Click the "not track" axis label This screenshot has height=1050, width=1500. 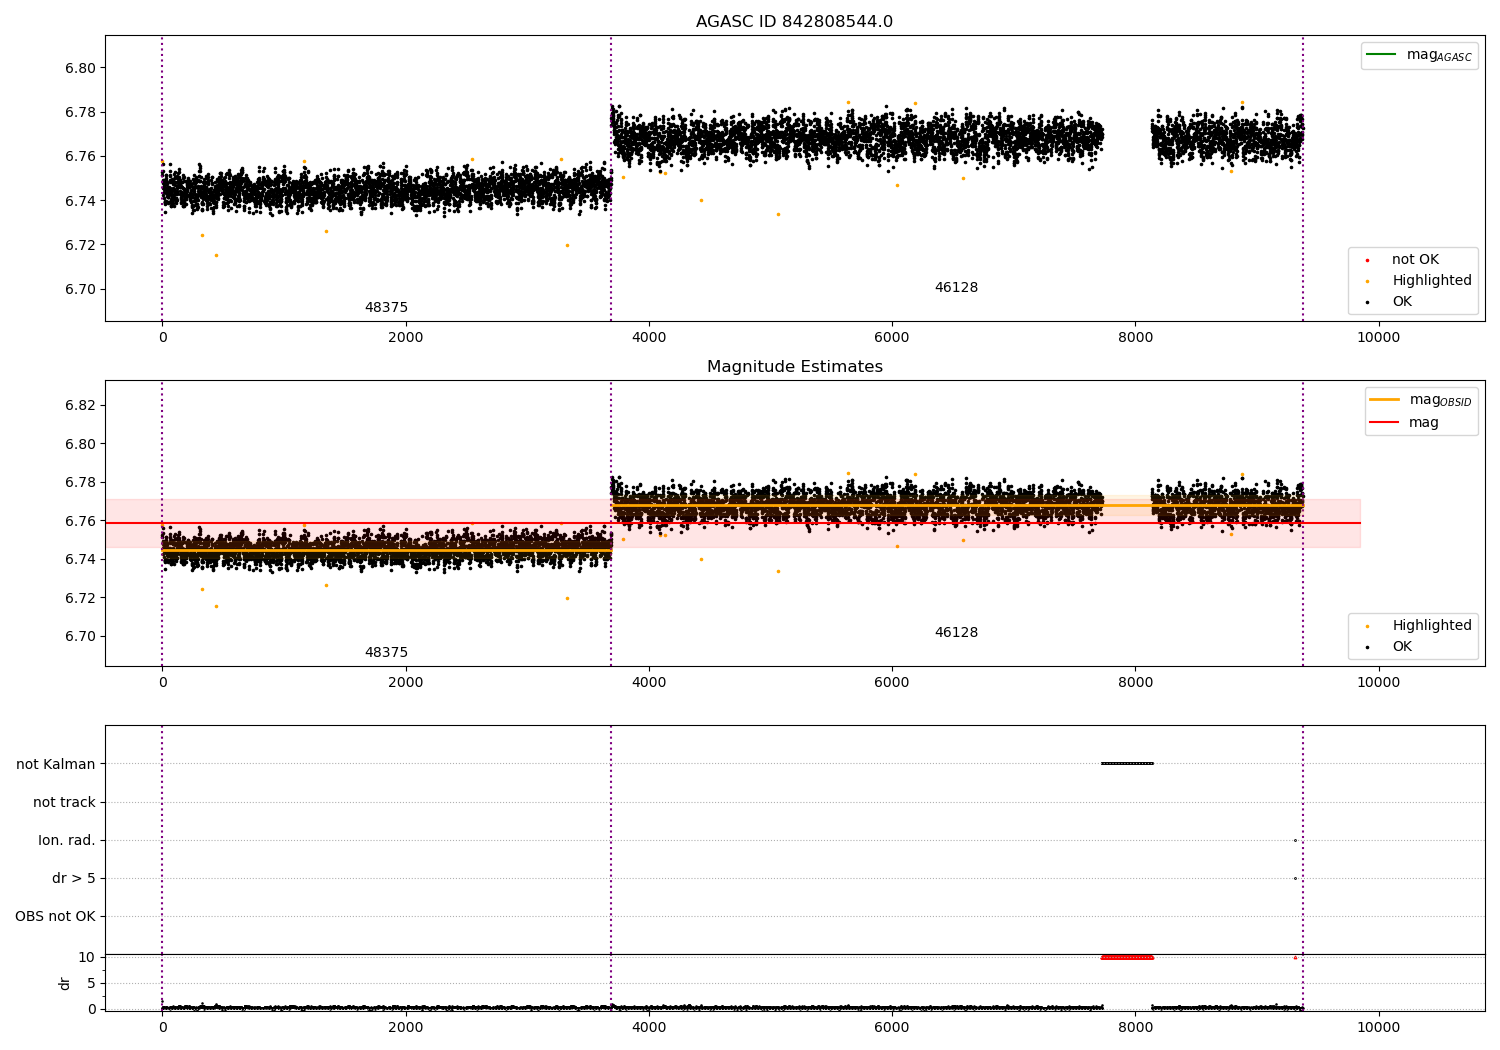(64, 802)
